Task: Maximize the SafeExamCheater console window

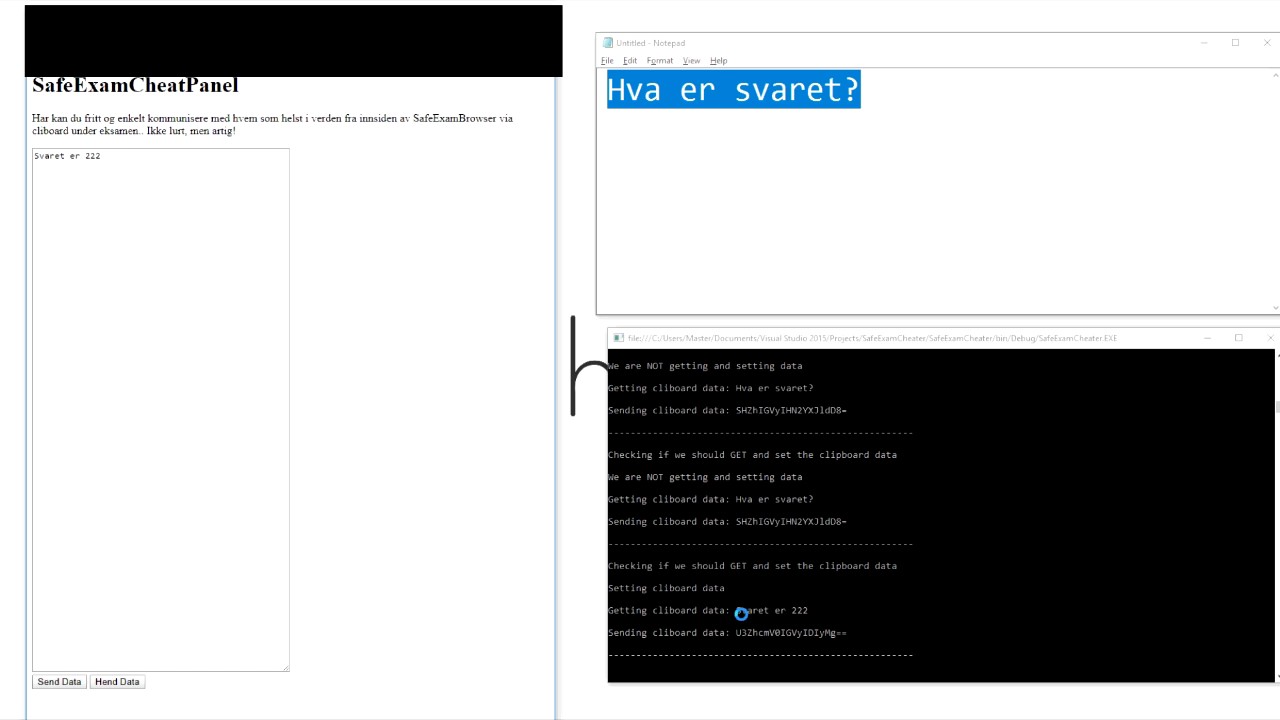Action: pos(1238,338)
